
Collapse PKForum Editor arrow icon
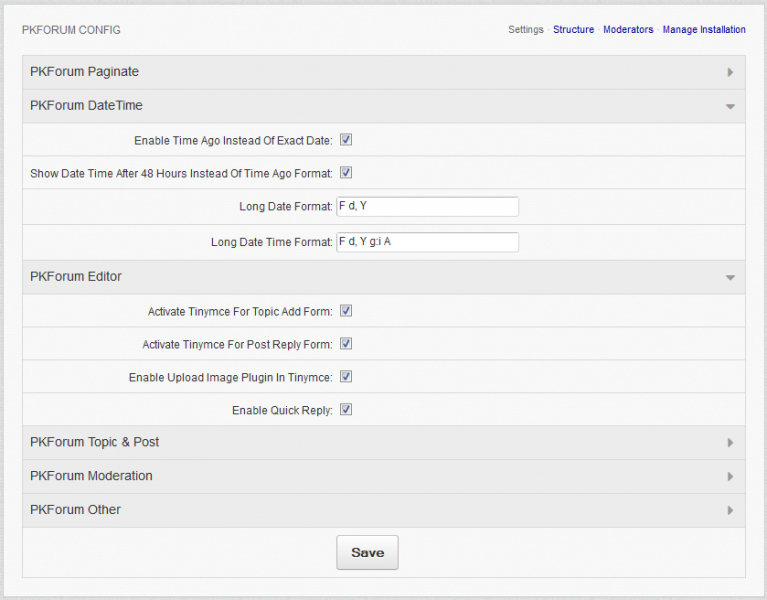point(730,278)
